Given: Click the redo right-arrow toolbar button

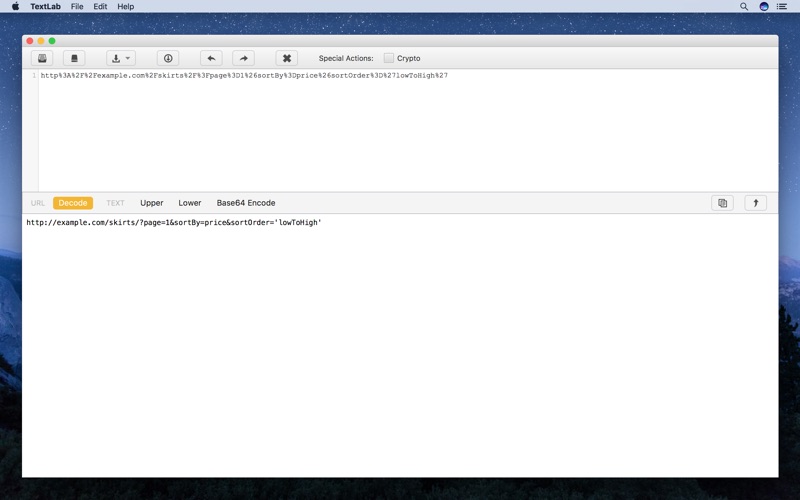Looking at the screenshot, I should pos(243,58).
